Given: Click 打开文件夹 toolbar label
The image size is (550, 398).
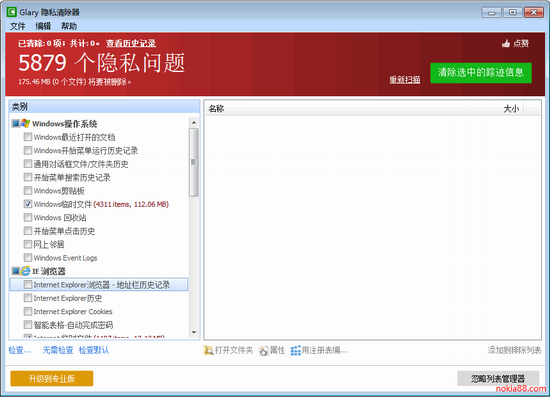Looking at the screenshot, I should click(x=234, y=350).
